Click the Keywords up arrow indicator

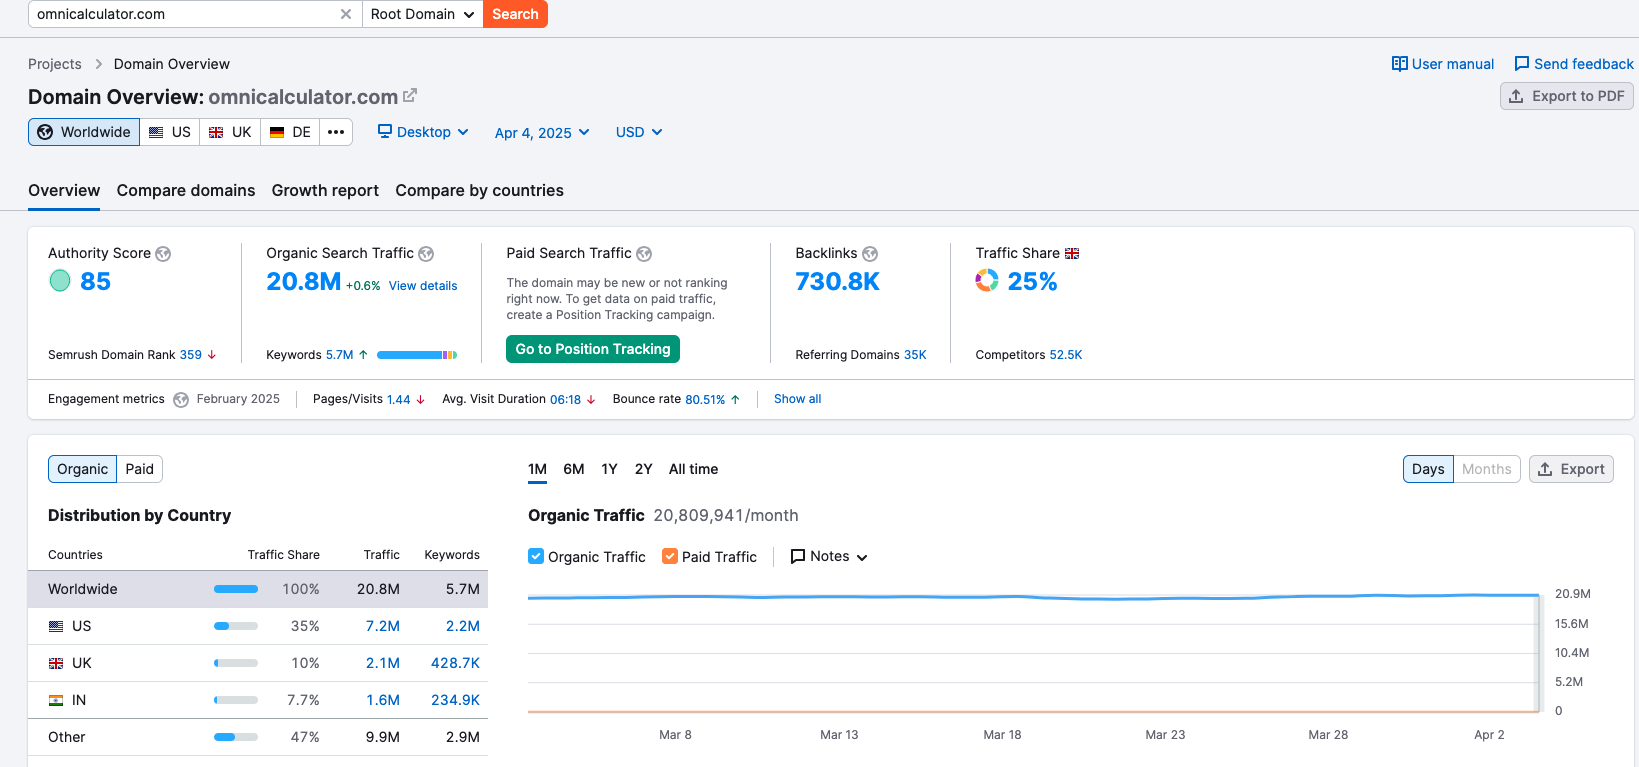[363, 355]
